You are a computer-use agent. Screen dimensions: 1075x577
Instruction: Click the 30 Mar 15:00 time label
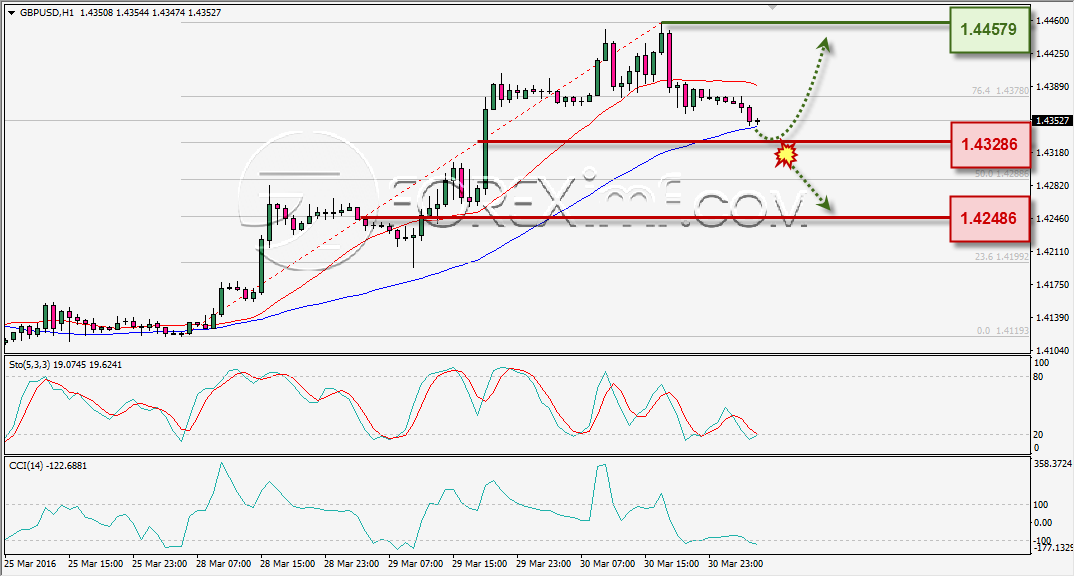(x=672, y=564)
